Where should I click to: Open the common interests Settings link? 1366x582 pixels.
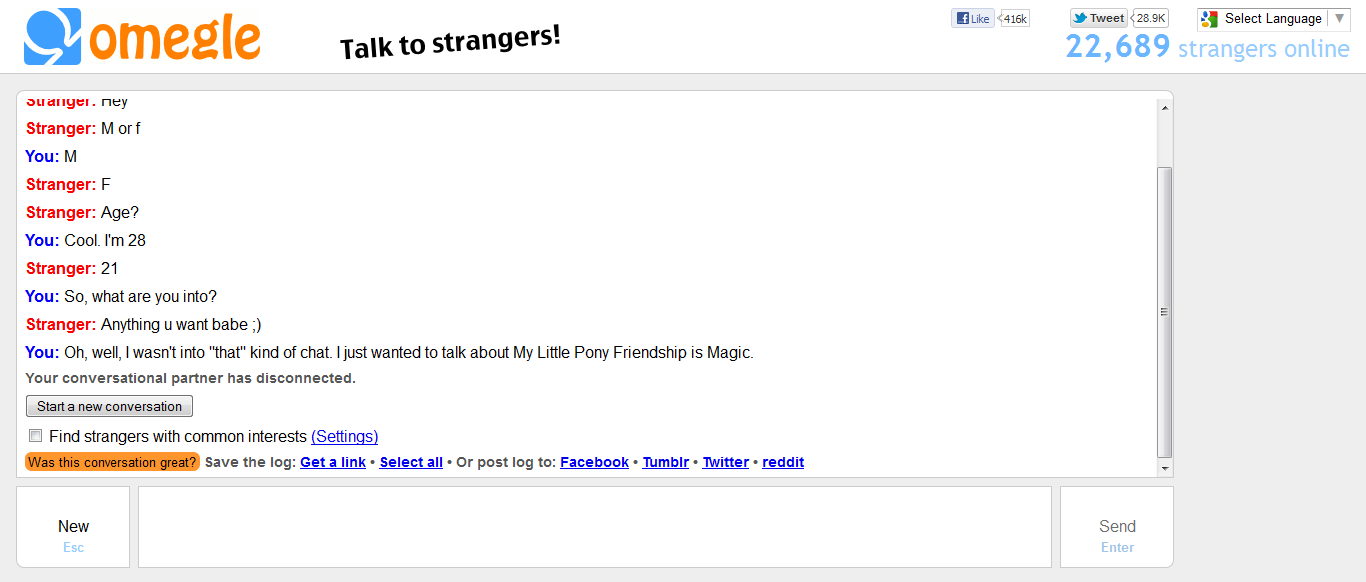pos(344,436)
